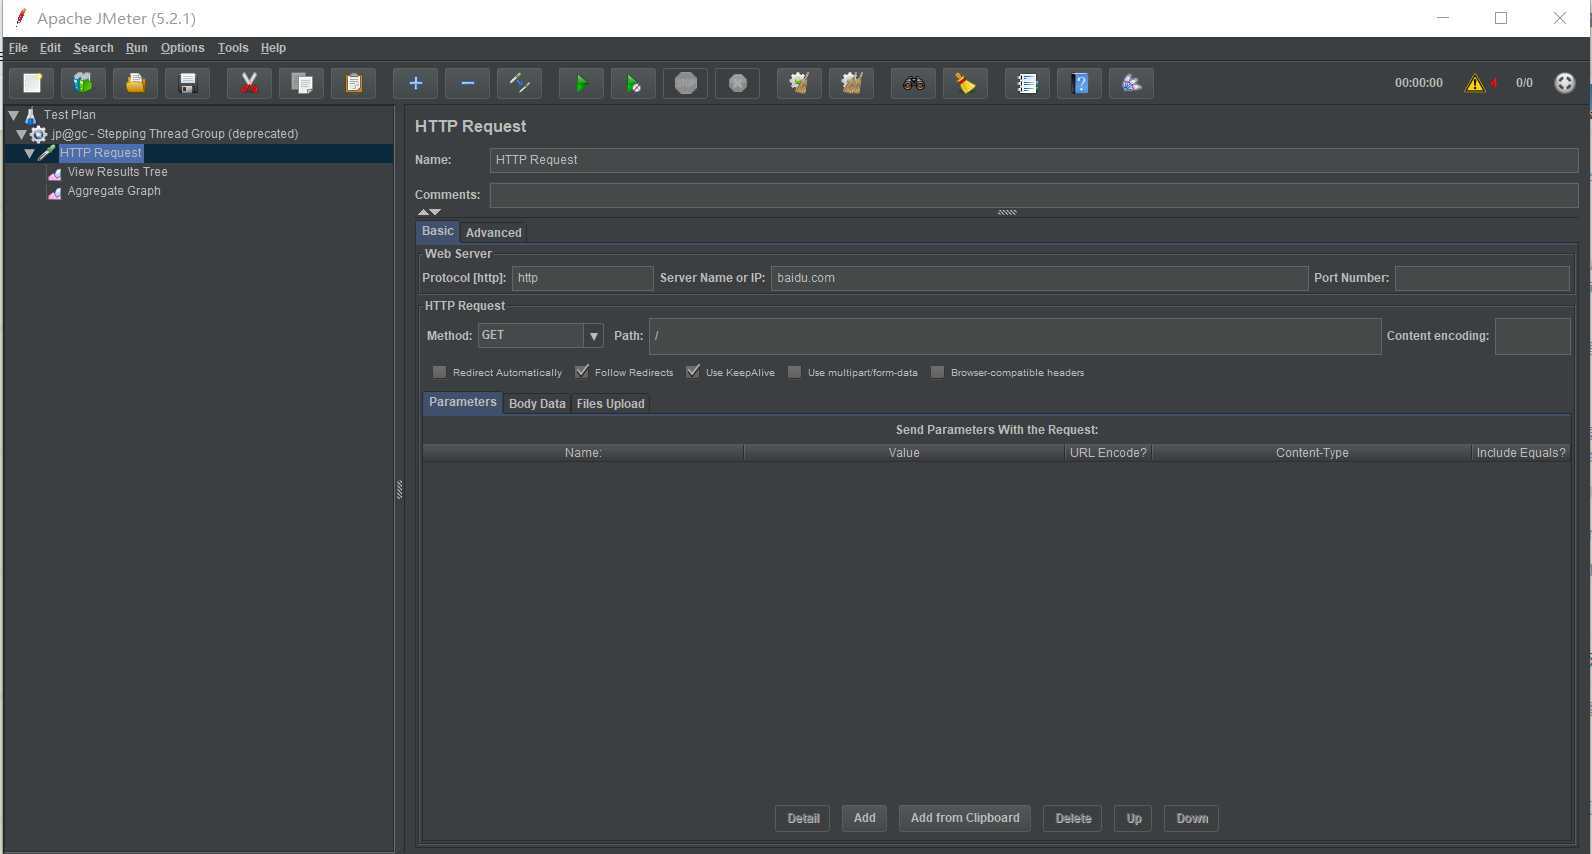Image resolution: width=1592 pixels, height=854 pixels.
Task: Click the Plugins Manager toolbar icon
Action: (1132, 83)
